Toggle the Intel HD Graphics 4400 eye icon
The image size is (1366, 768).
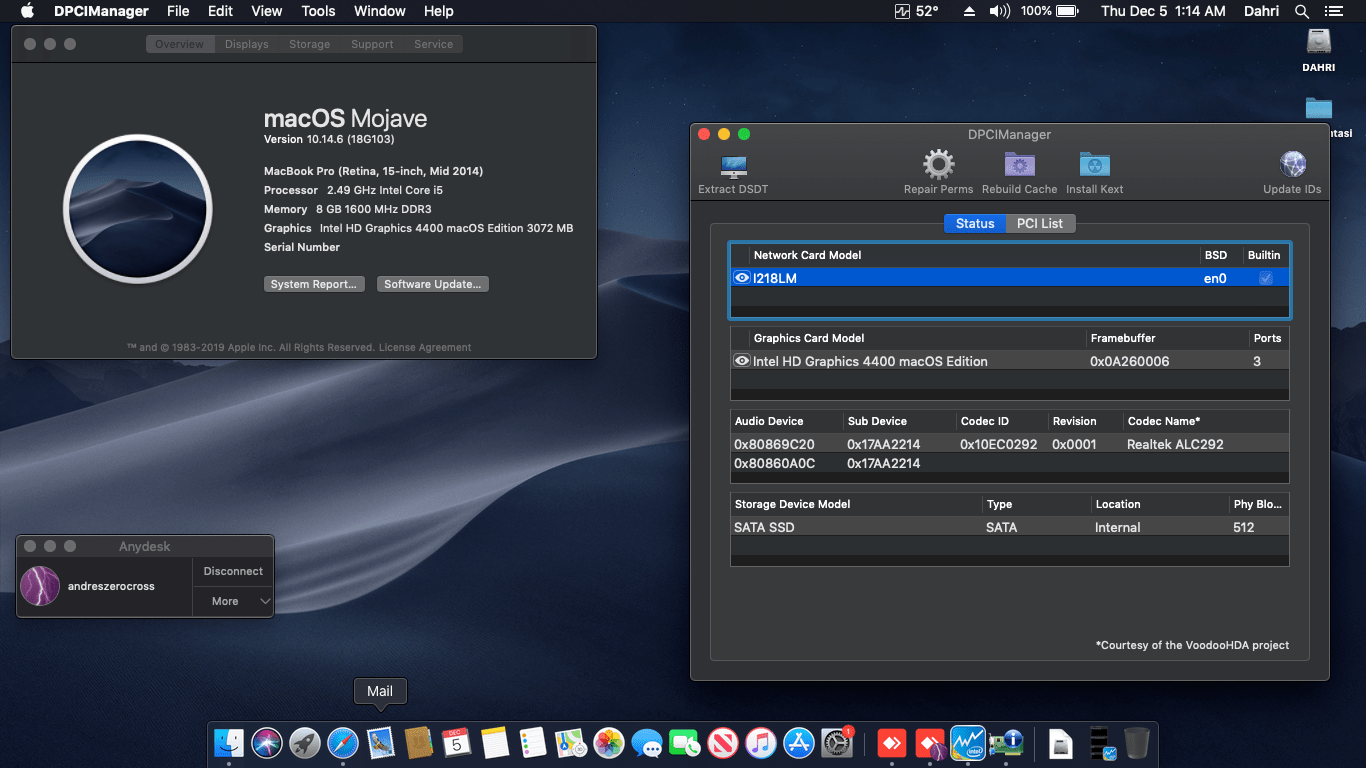click(x=741, y=361)
